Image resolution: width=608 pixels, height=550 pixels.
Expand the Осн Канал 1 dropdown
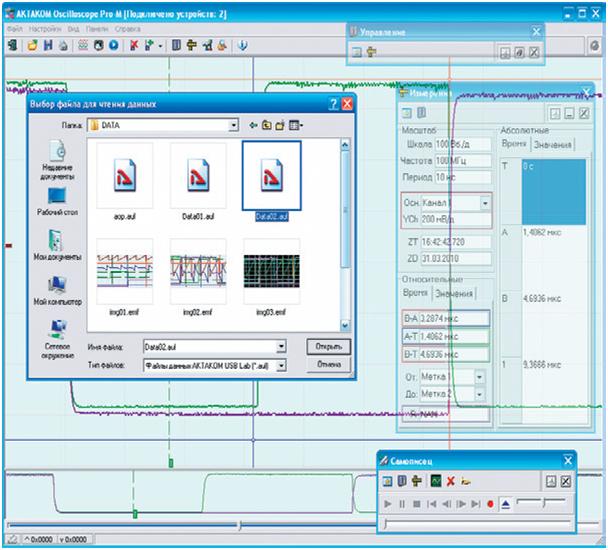pos(485,202)
